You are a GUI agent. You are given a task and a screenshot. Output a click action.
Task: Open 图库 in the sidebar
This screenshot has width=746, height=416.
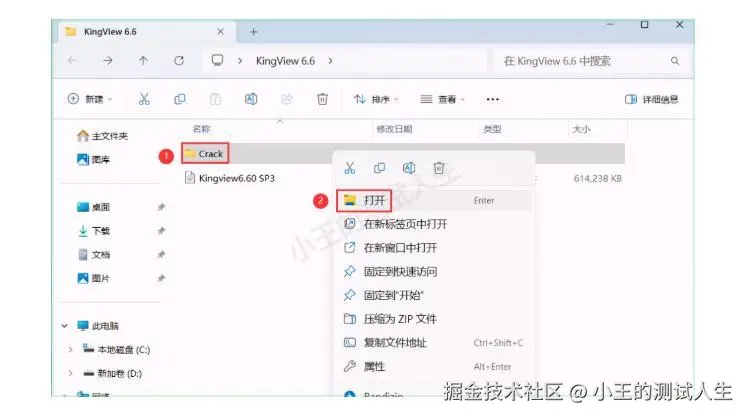[x=94, y=159]
